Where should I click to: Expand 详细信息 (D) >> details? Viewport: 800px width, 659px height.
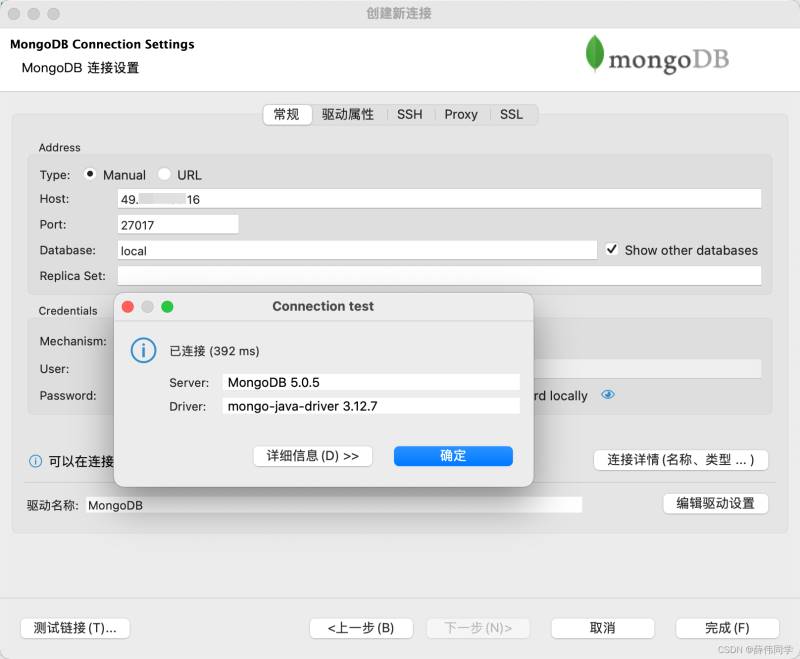tap(313, 456)
